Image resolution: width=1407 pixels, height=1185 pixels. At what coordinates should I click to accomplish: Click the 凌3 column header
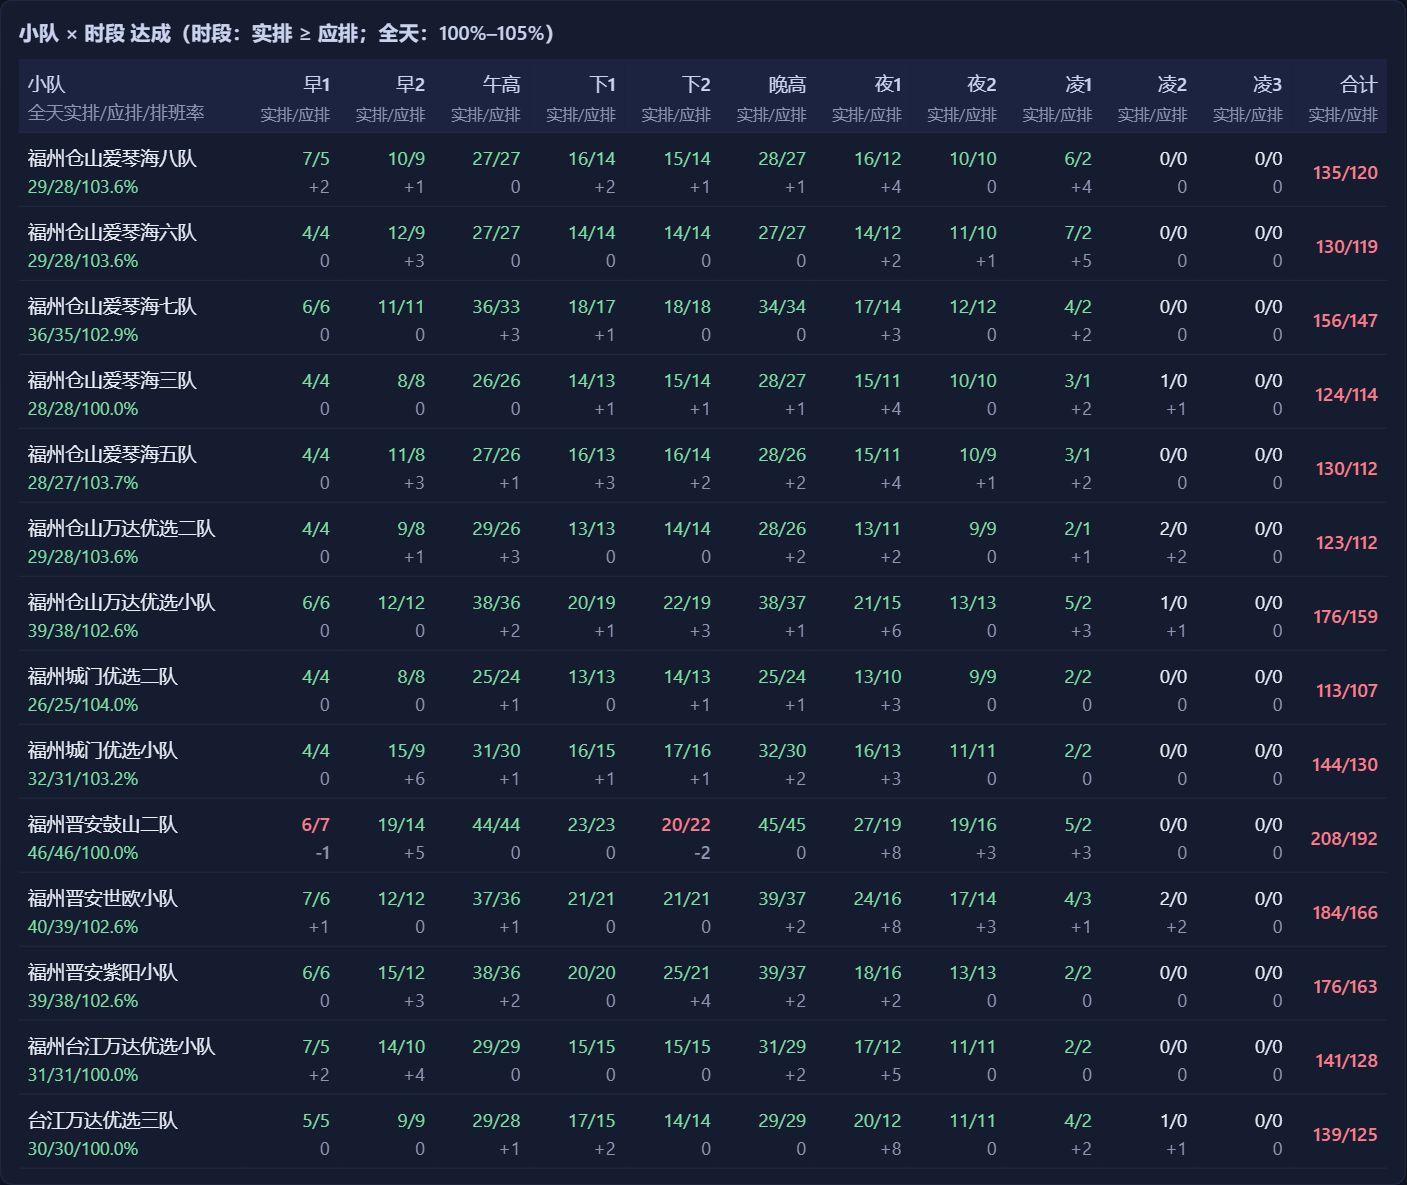click(1268, 85)
